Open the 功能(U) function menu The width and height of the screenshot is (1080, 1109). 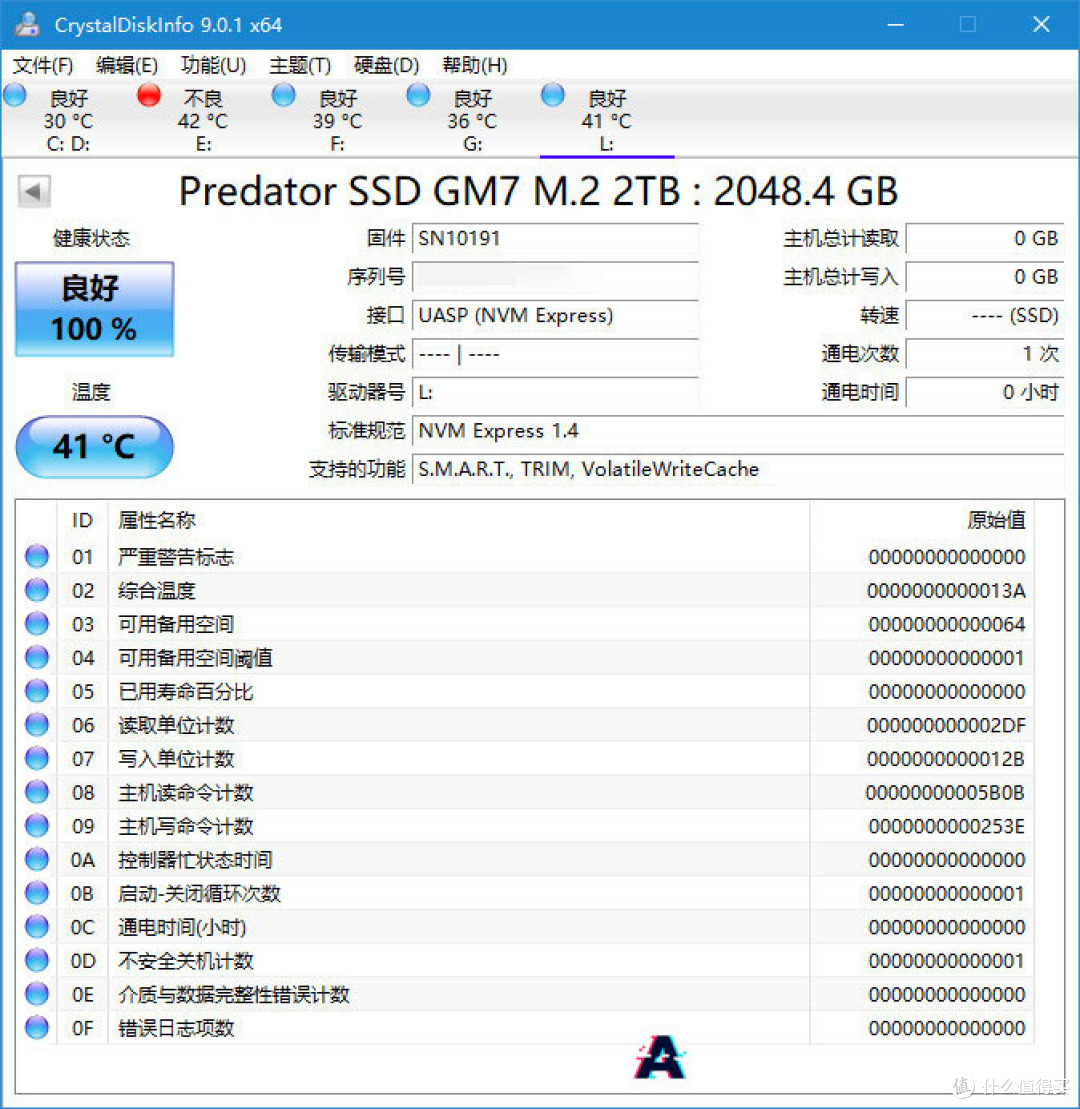213,65
